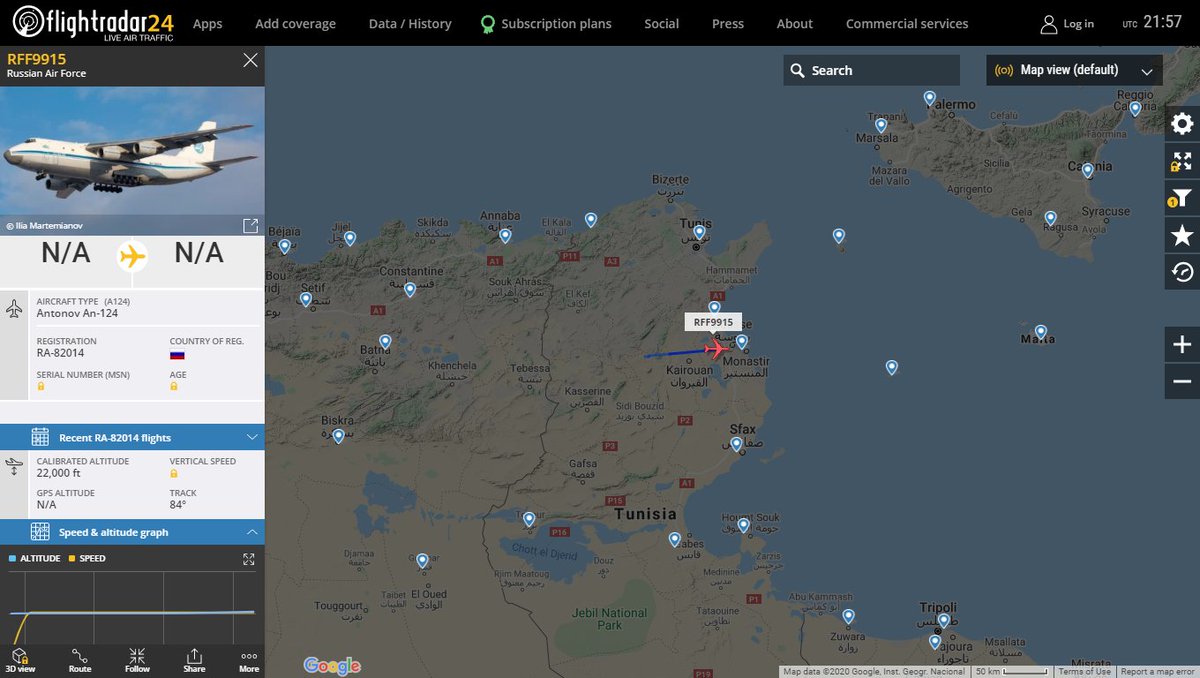Select the RA-82014 registration value

pyautogui.click(x=60, y=354)
